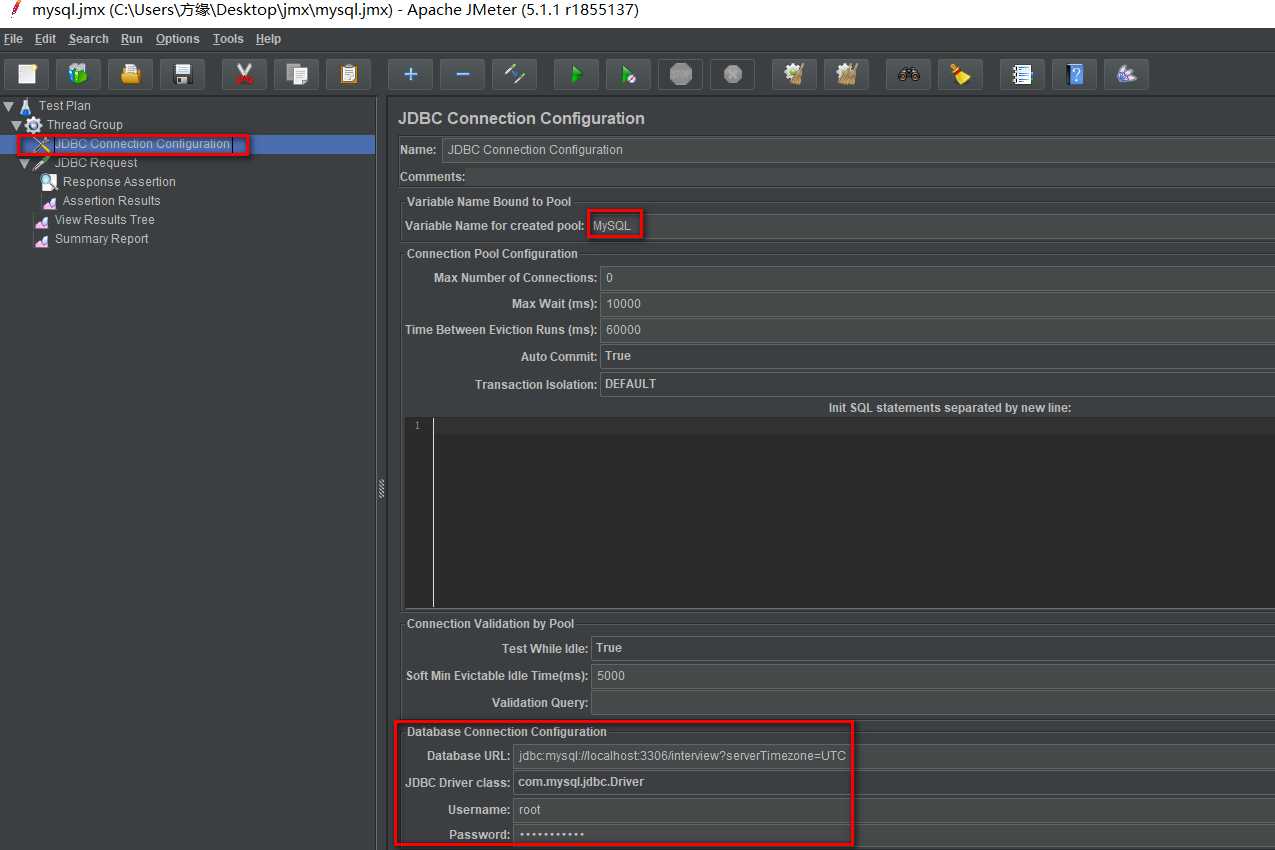The width and height of the screenshot is (1275, 850).
Task: Click the Shutdown toolbar icon
Action: pos(732,74)
